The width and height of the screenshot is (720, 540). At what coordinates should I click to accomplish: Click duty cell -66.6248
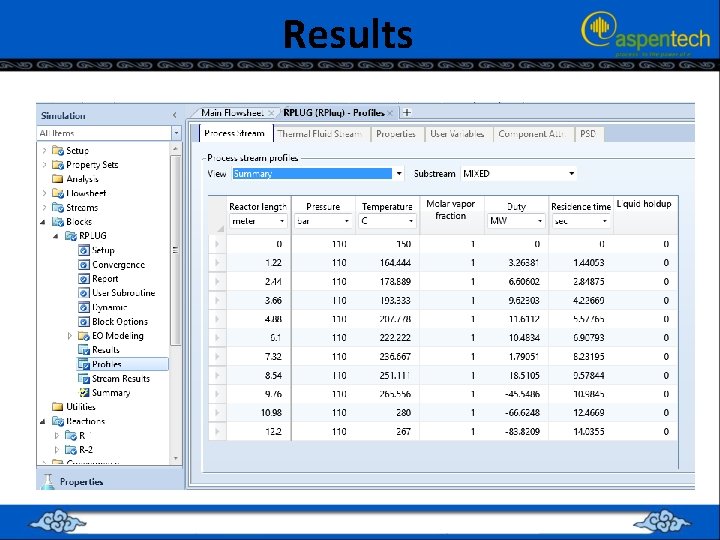pos(516,412)
